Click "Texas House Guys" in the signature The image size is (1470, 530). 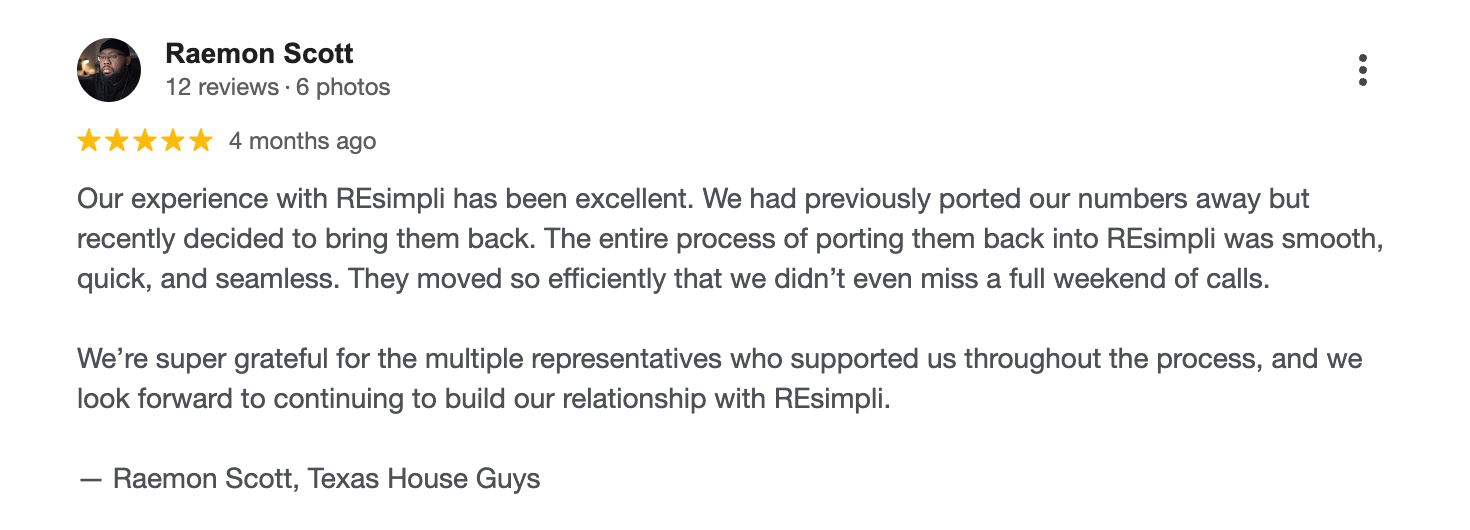424,479
